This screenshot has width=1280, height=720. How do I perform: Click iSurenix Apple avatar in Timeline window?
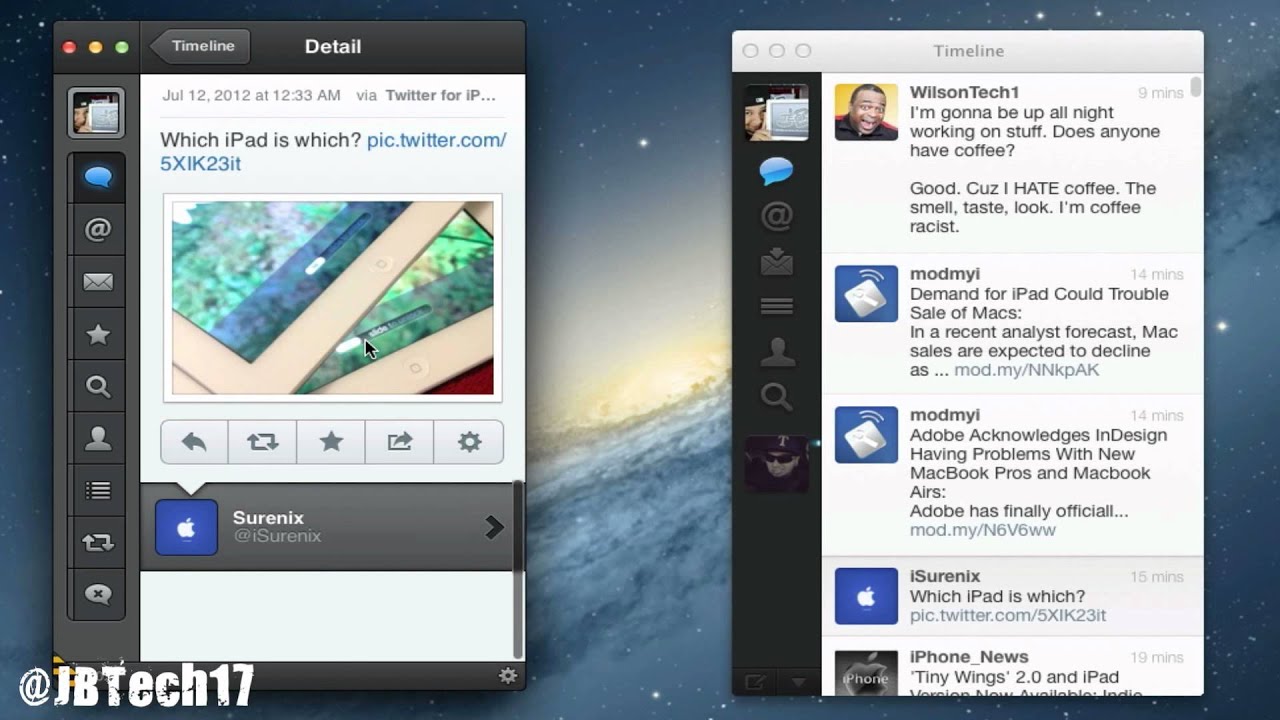(866, 596)
